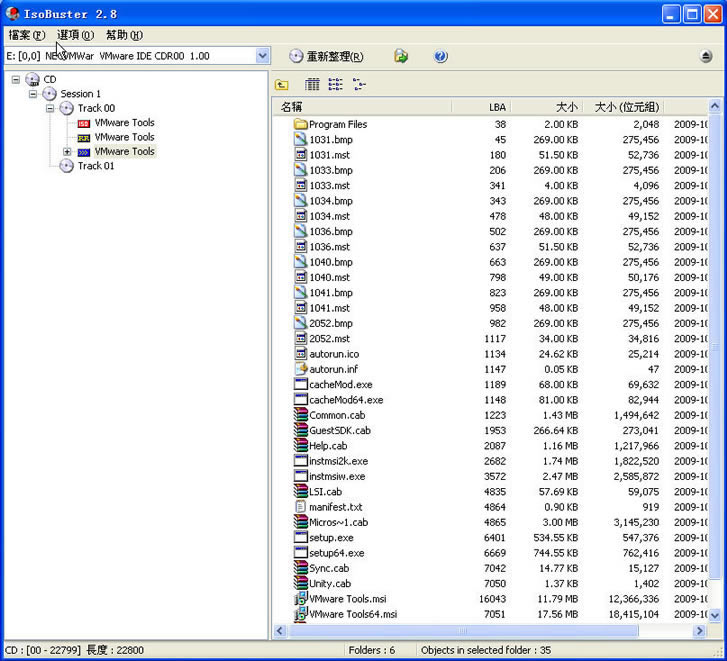Select the setup64.exe file name
This screenshot has width=727, height=661.
[x=337, y=553]
